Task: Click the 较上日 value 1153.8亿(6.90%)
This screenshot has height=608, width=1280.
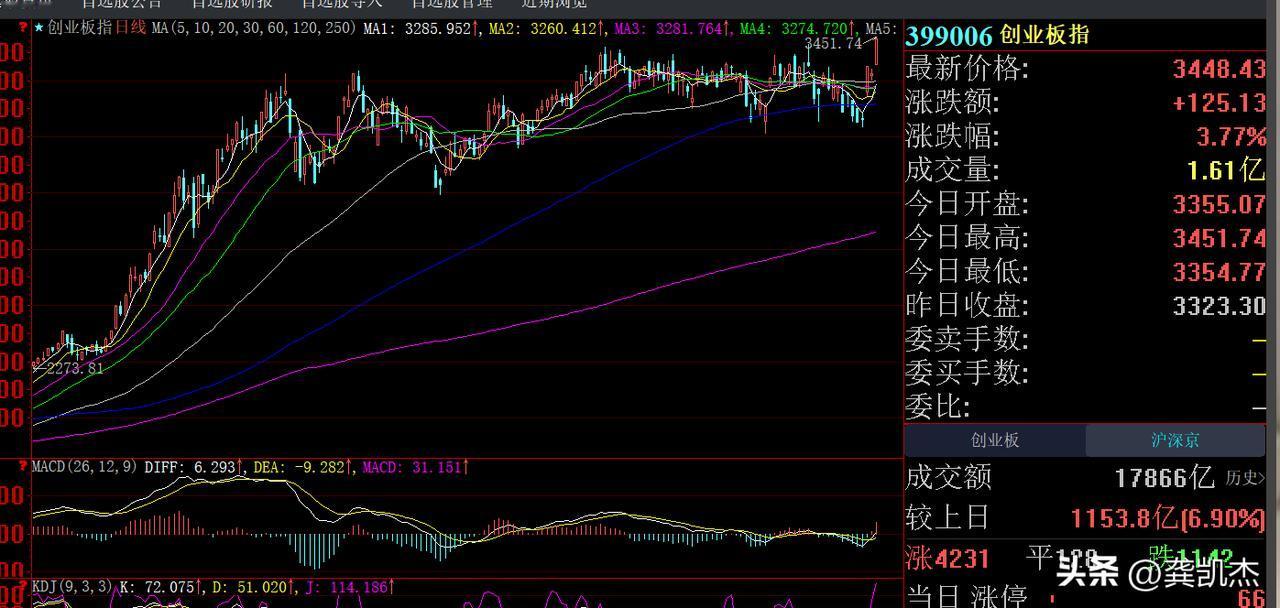Action: click(x=1168, y=518)
